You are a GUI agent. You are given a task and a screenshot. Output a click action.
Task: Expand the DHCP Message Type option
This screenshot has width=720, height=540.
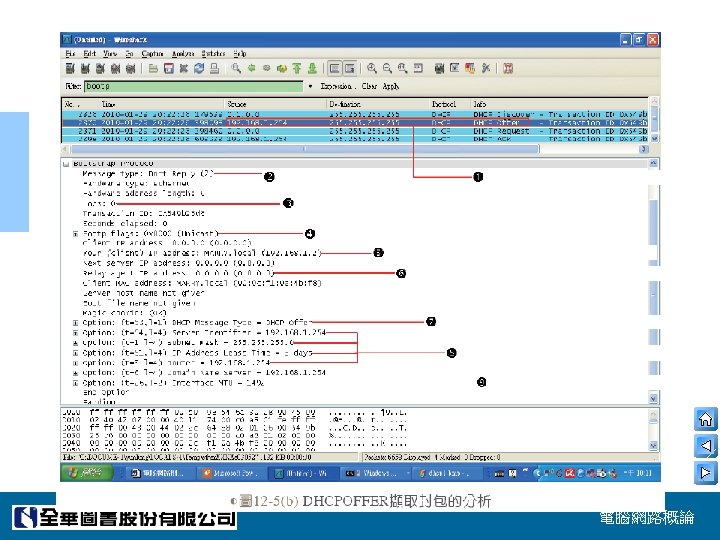pyautogui.click(x=76, y=323)
